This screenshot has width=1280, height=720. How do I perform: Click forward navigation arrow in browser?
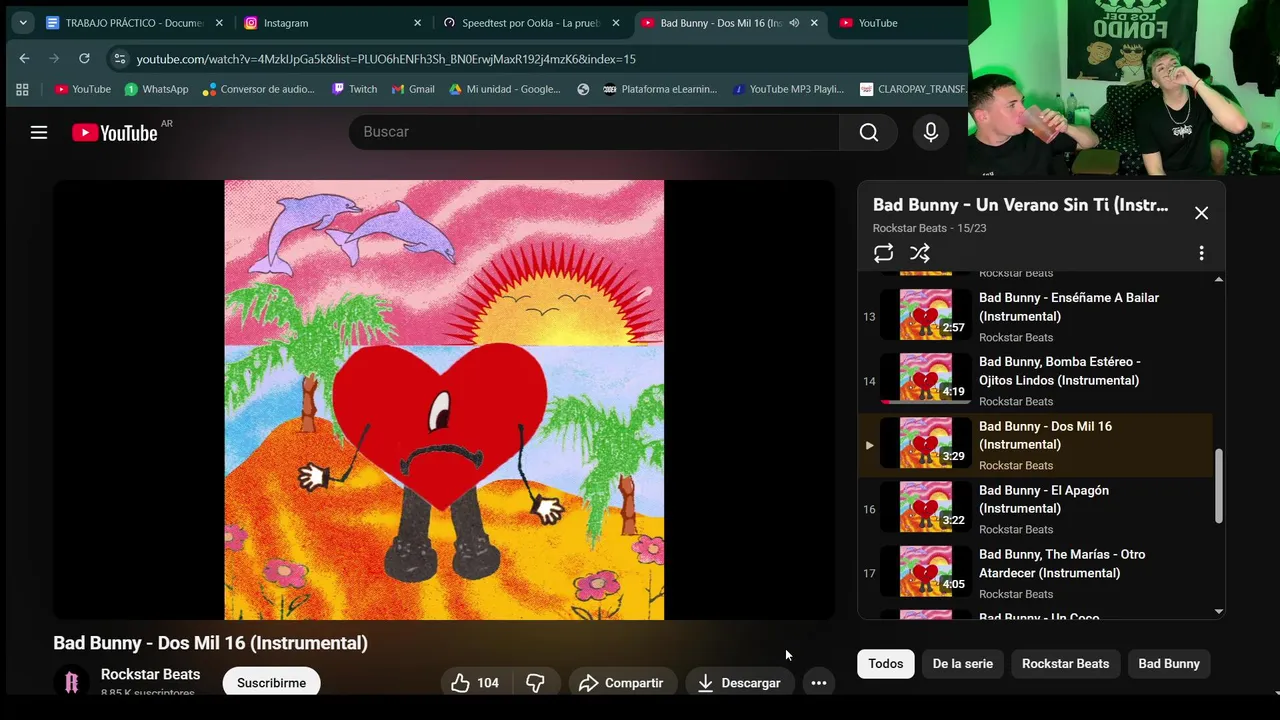tap(54, 59)
